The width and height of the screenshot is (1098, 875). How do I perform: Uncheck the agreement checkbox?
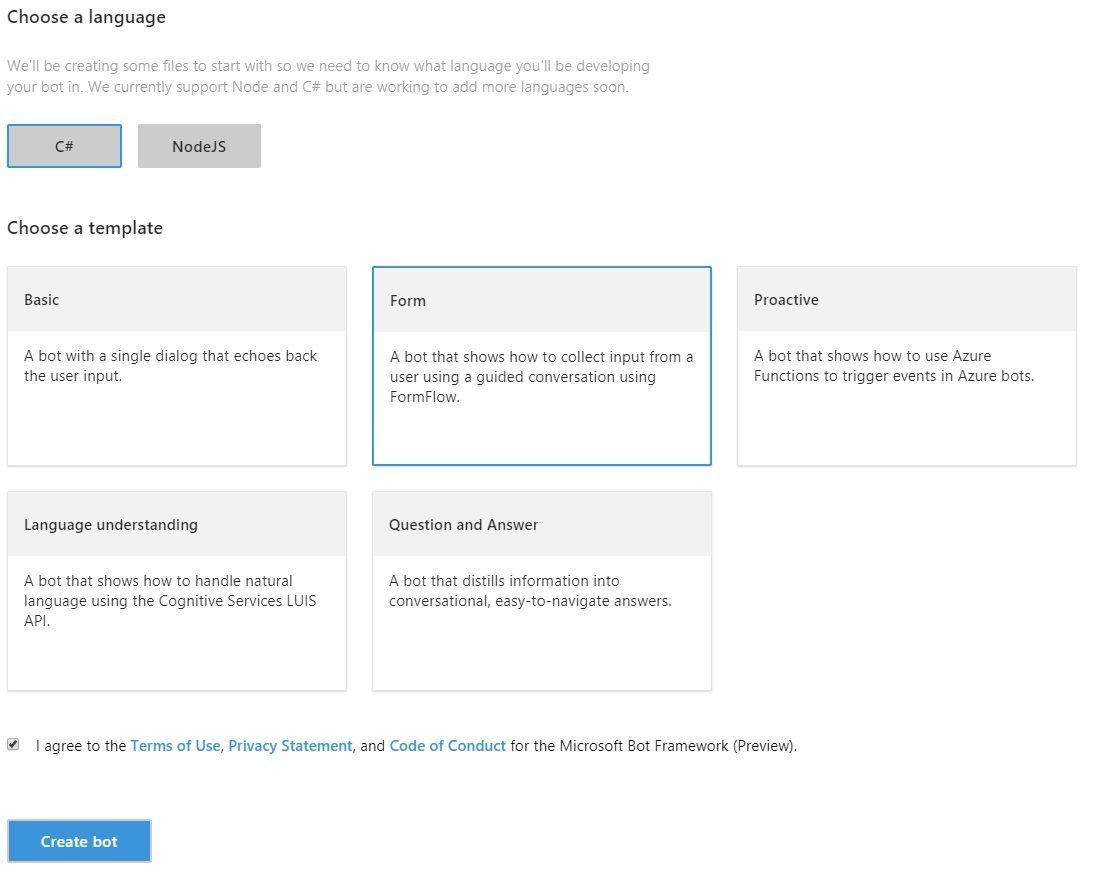click(x=13, y=744)
